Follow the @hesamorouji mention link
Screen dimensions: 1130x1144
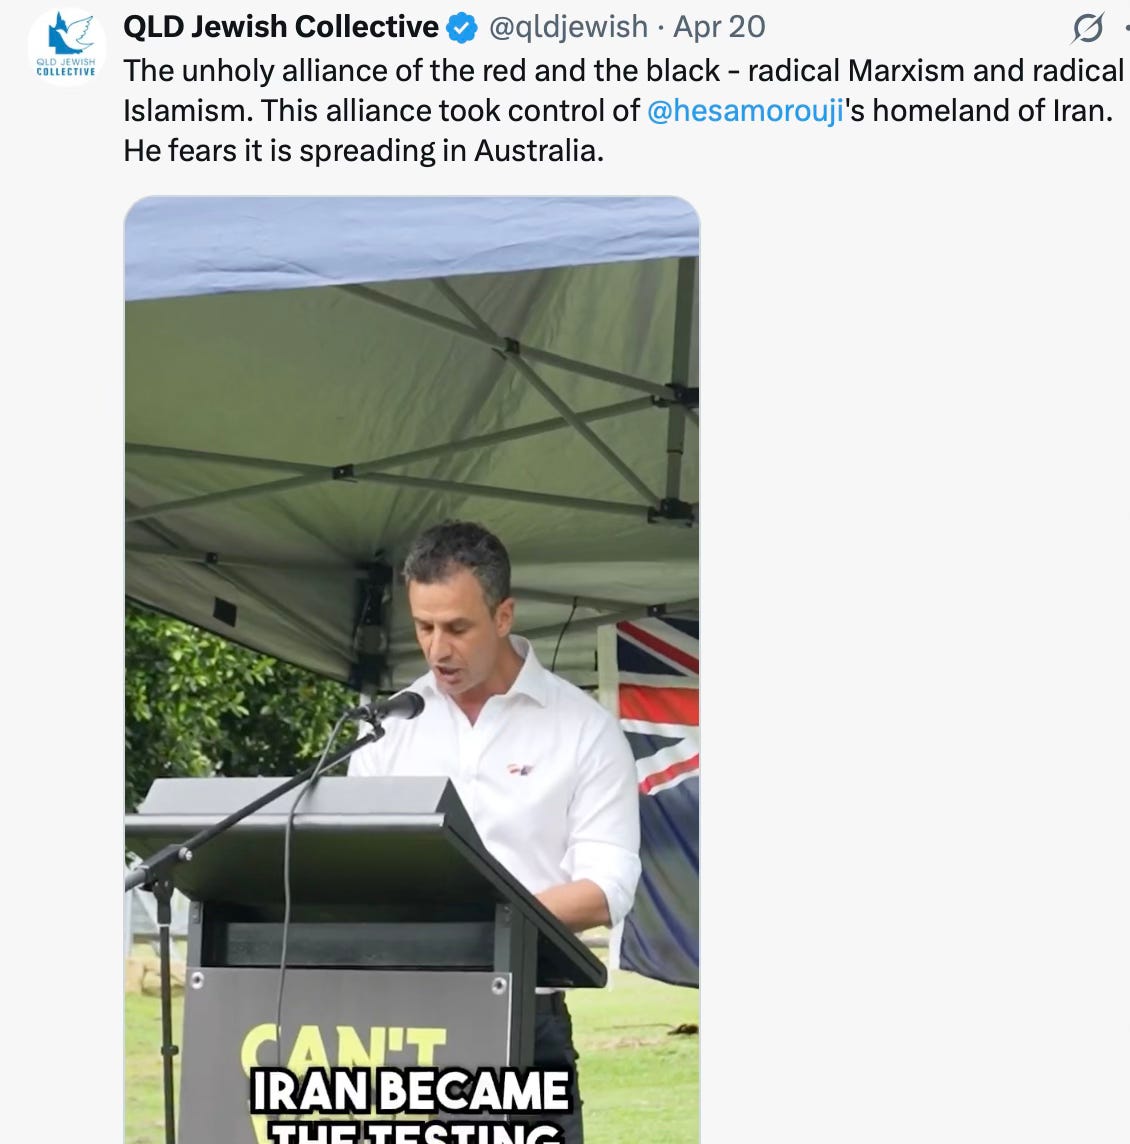pyautogui.click(x=745, y=111)
